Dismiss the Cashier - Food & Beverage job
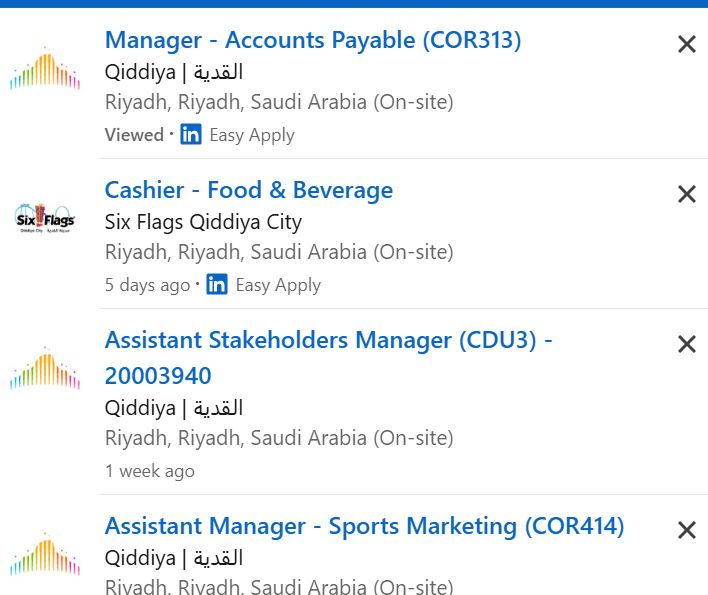This screenshot has height=595, width=708. pos(686,194)
